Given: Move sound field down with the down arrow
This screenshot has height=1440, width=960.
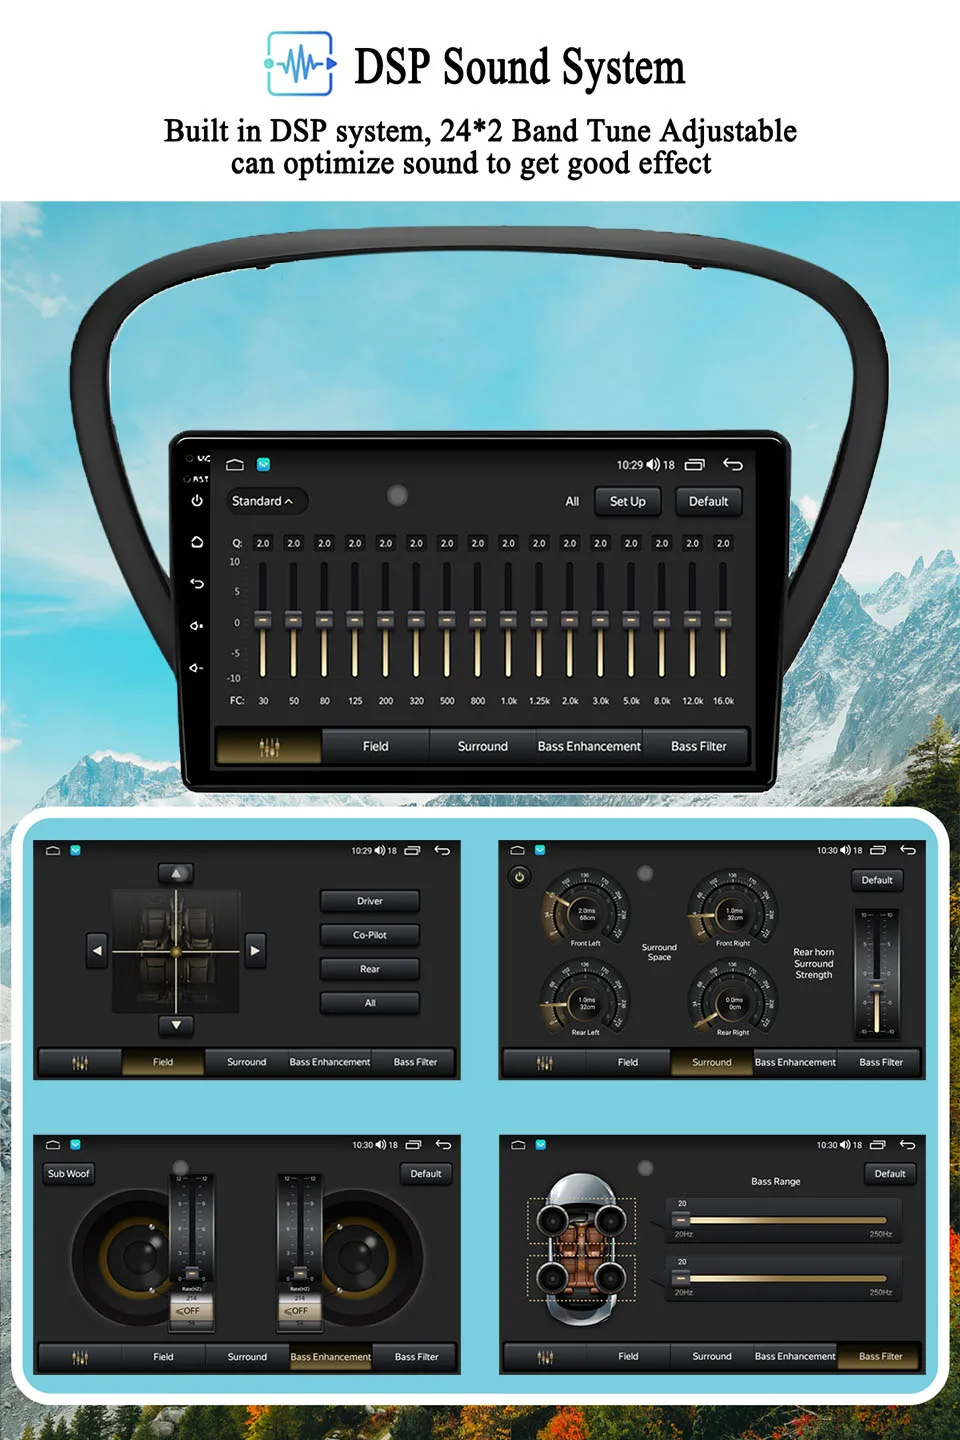Looking at the screenshot, I should 176,1026.
